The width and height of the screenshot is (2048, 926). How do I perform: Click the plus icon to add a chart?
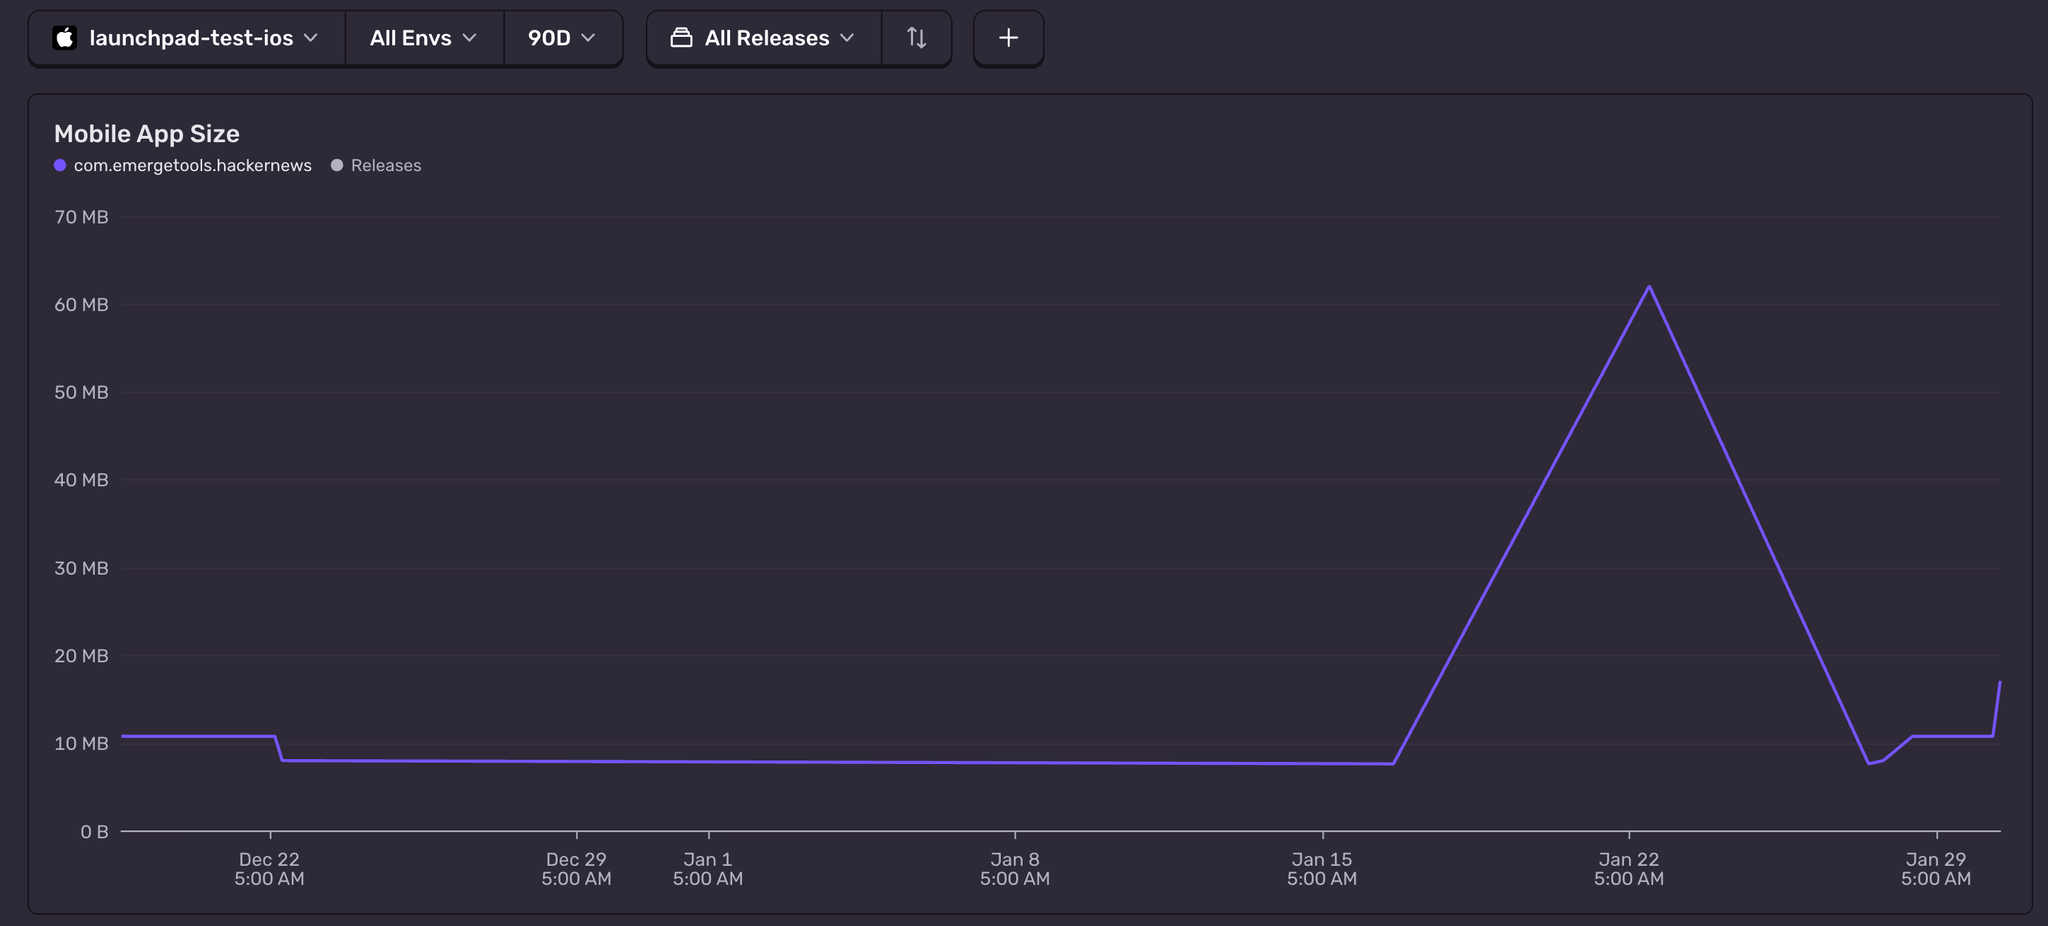click(1008, 37)
